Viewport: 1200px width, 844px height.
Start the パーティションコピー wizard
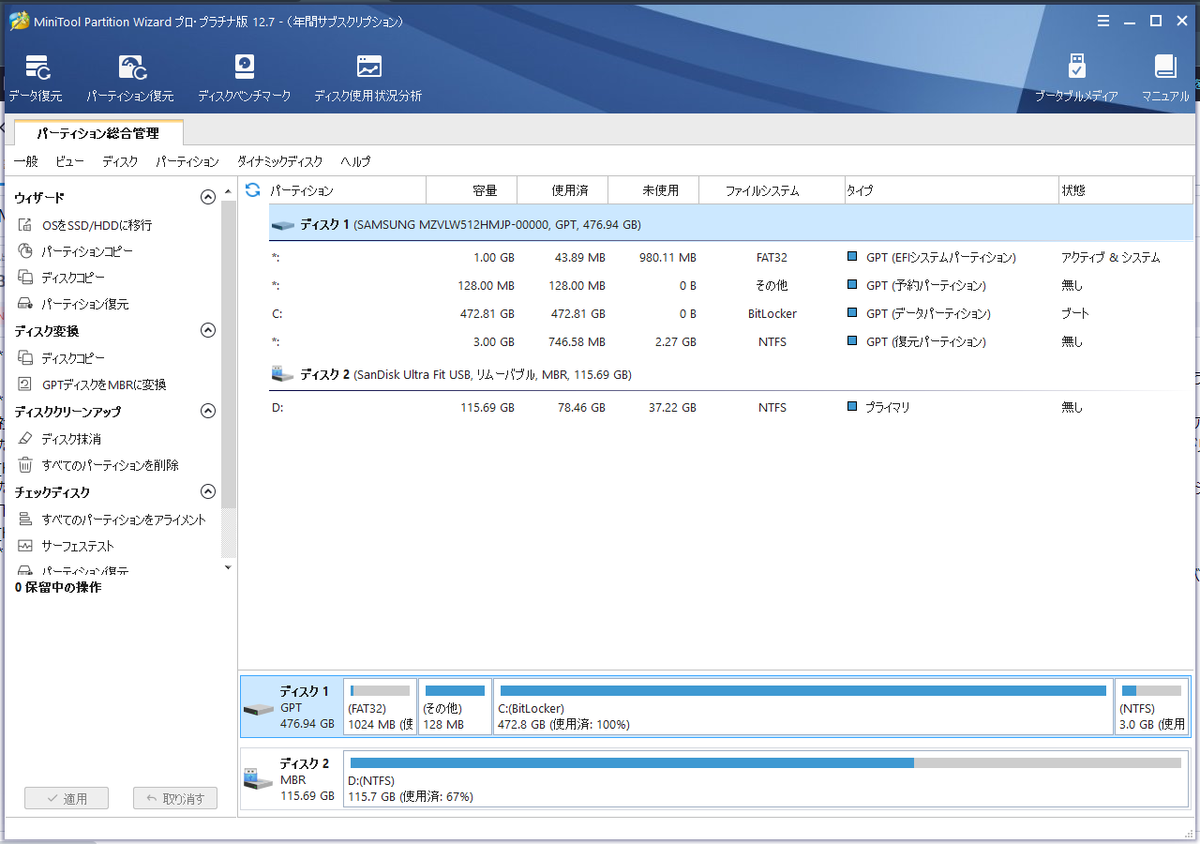pos(87,252)
